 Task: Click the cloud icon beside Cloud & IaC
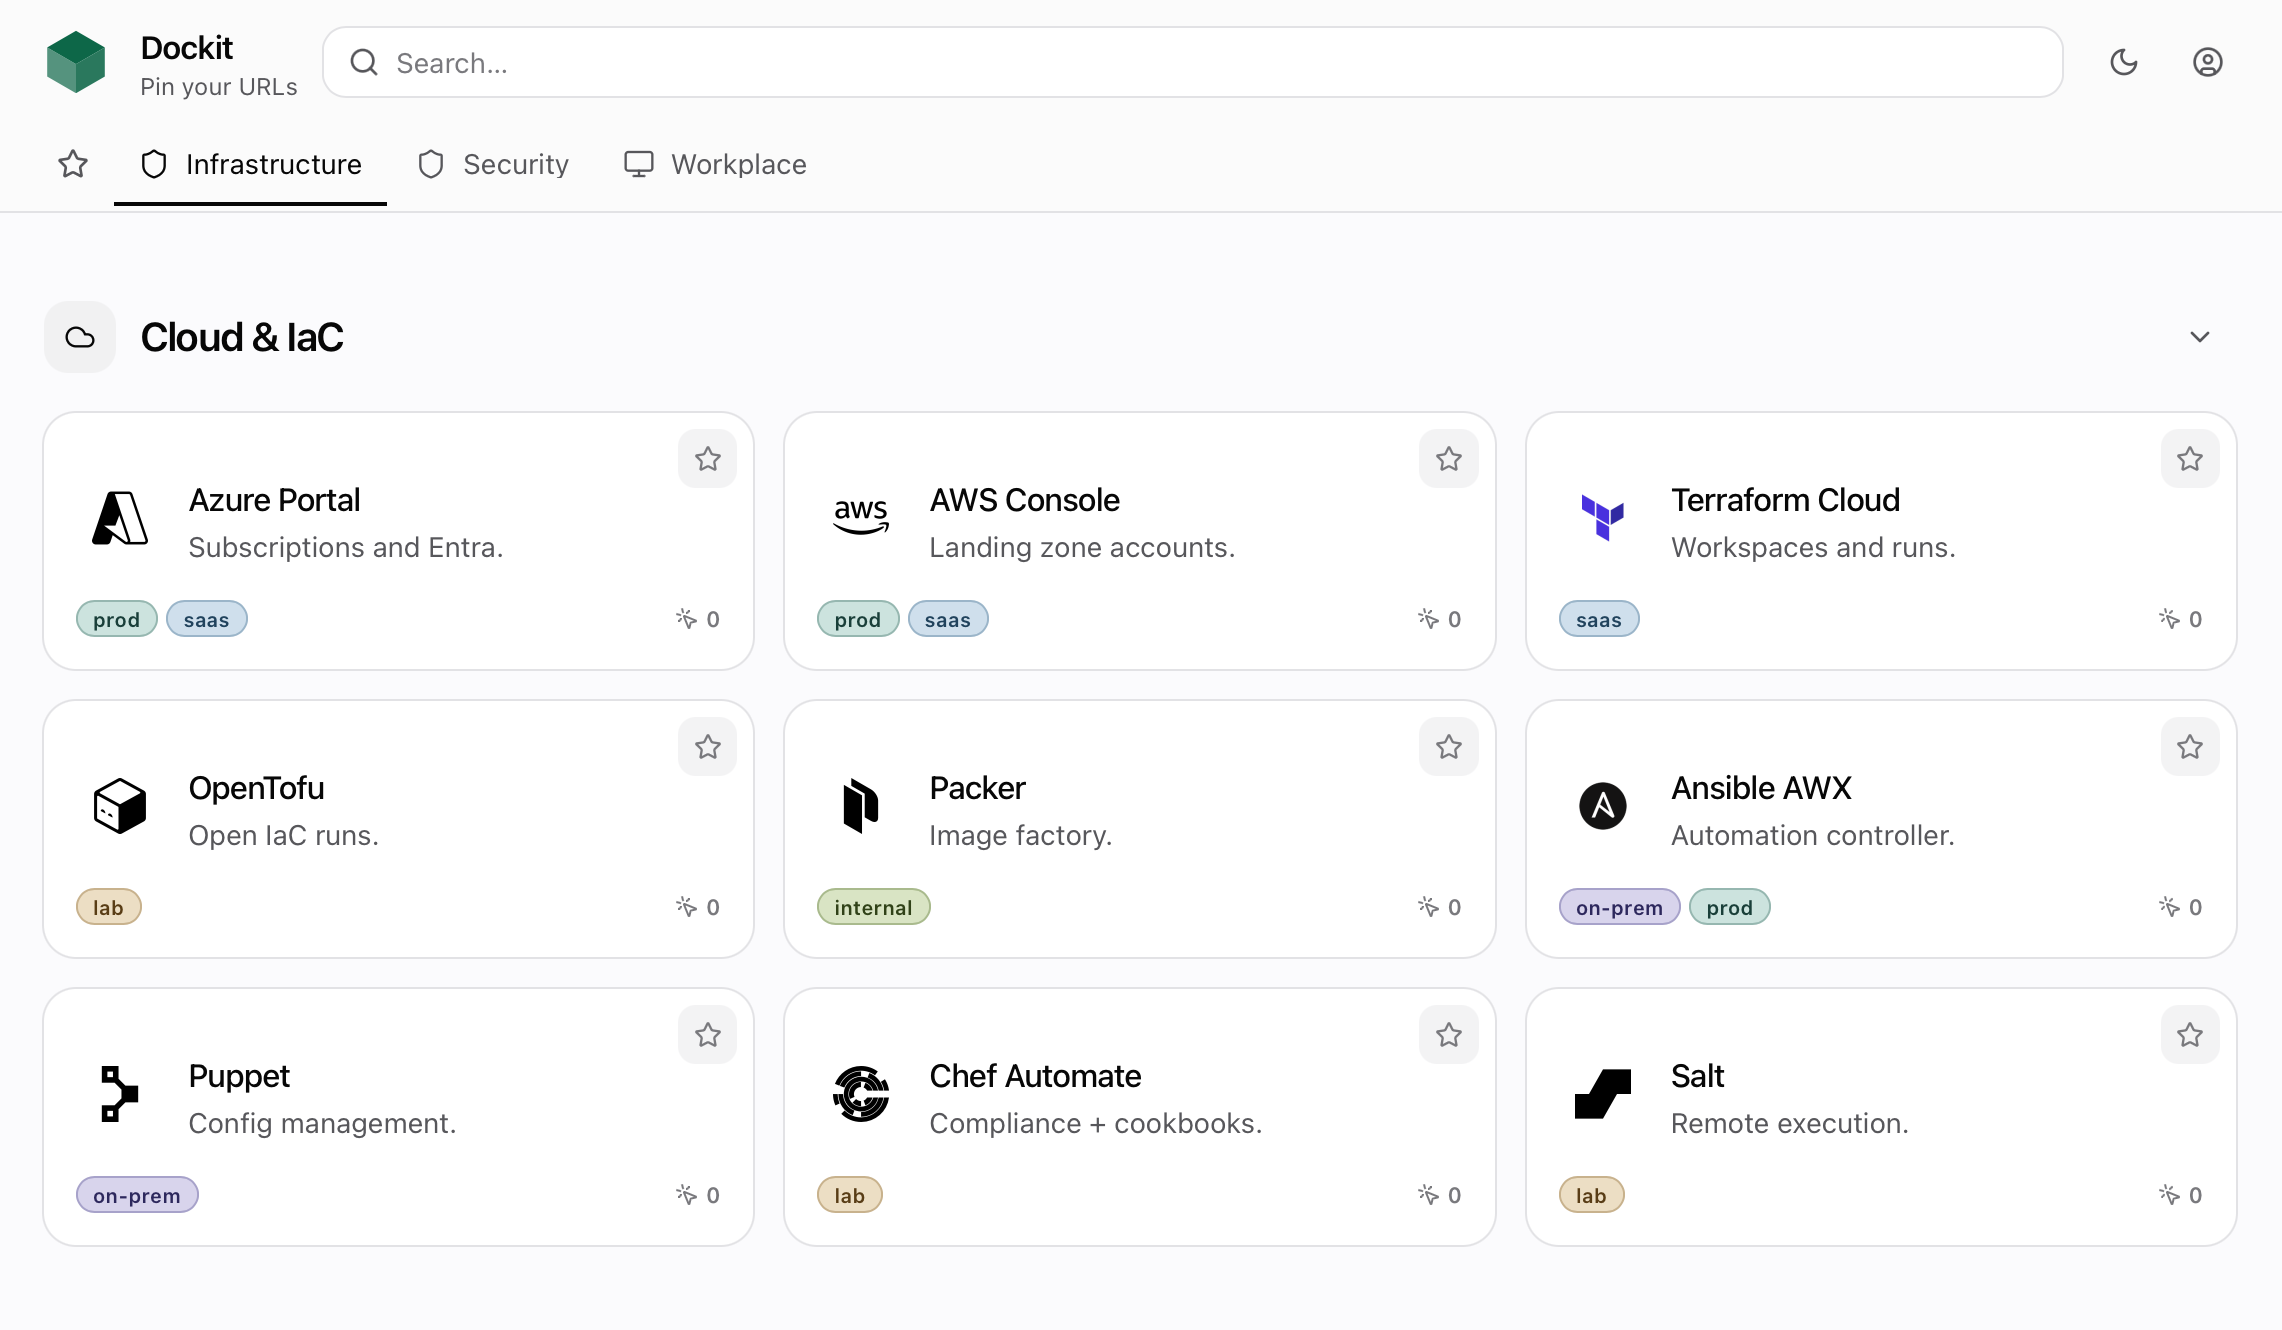80,337
